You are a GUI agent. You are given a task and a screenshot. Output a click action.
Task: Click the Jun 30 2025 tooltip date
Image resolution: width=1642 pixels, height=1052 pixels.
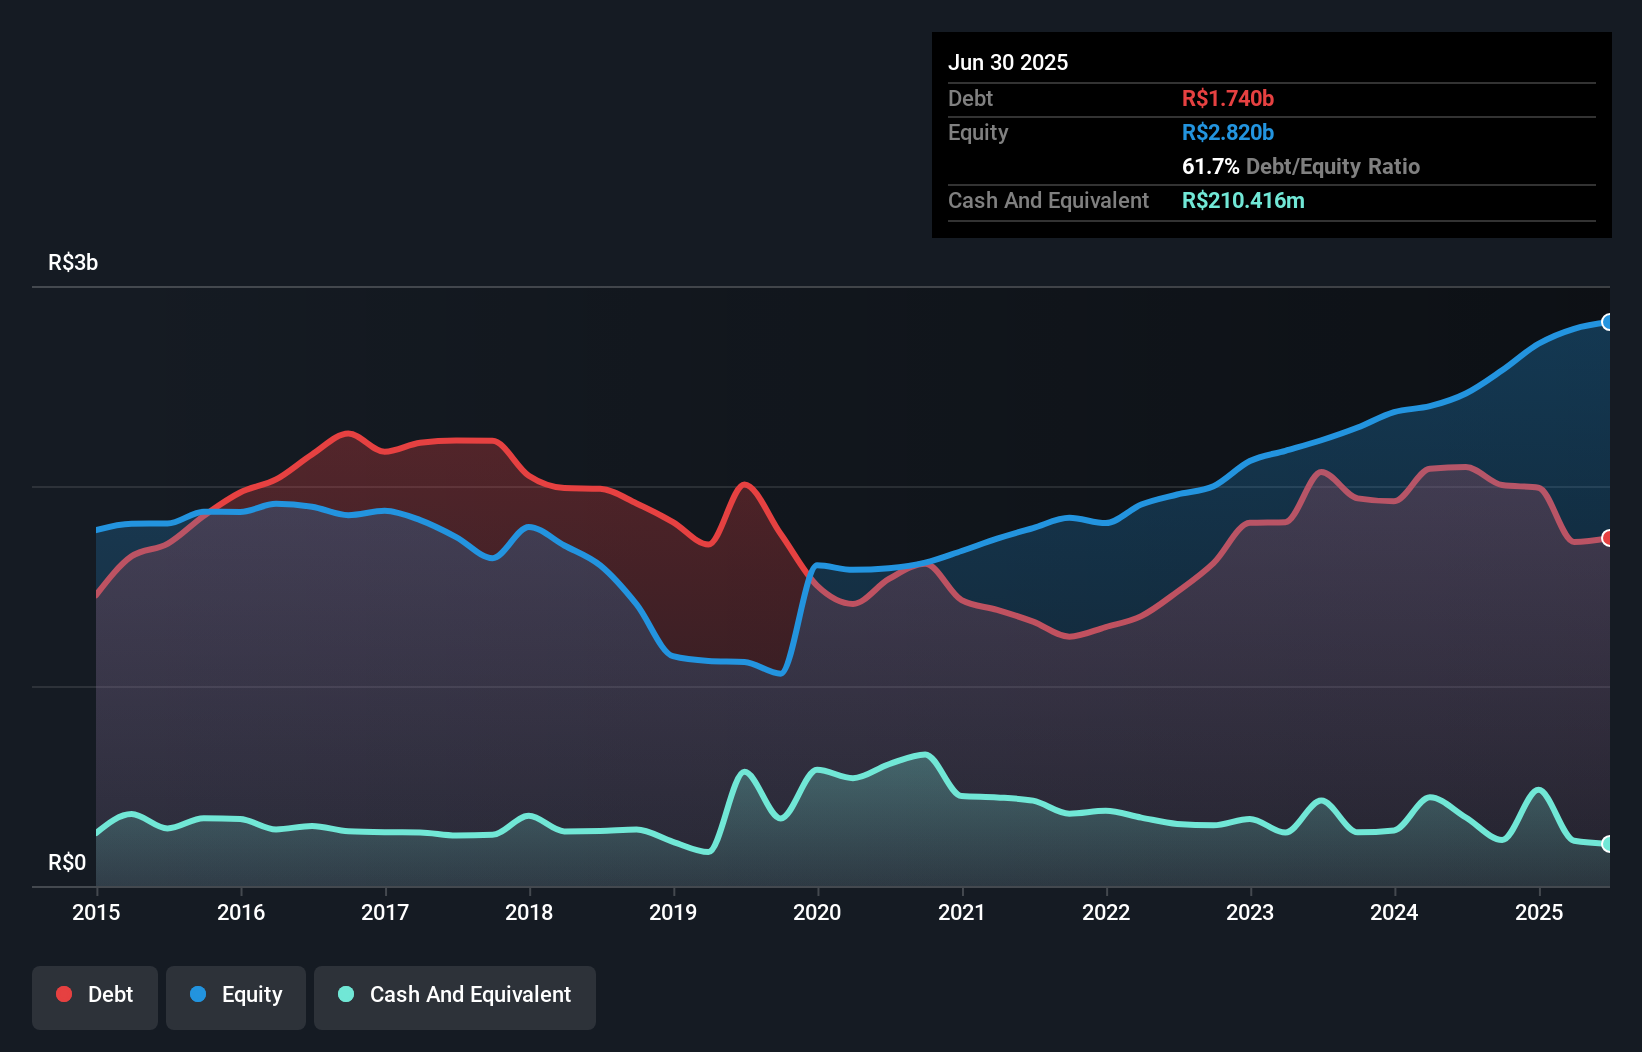point(1008,62)
